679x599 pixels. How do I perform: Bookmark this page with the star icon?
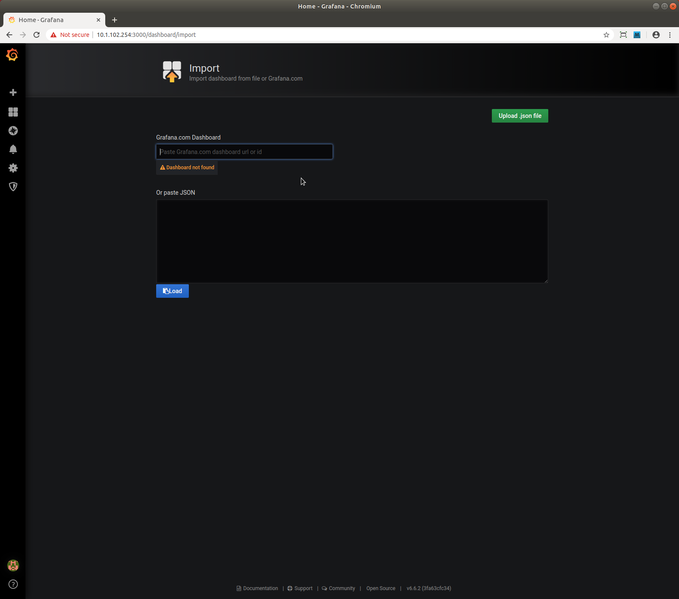coord(606,35)
